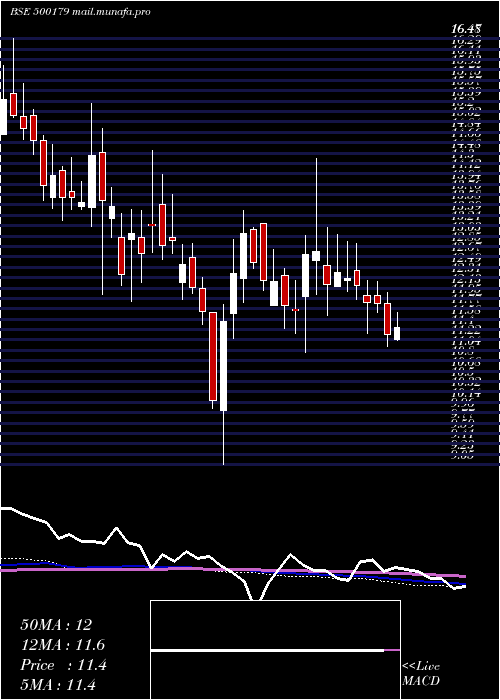
Task: Click the 'BSE 500179 mail.munafa.pro' title text
Action: click(80, 12)
